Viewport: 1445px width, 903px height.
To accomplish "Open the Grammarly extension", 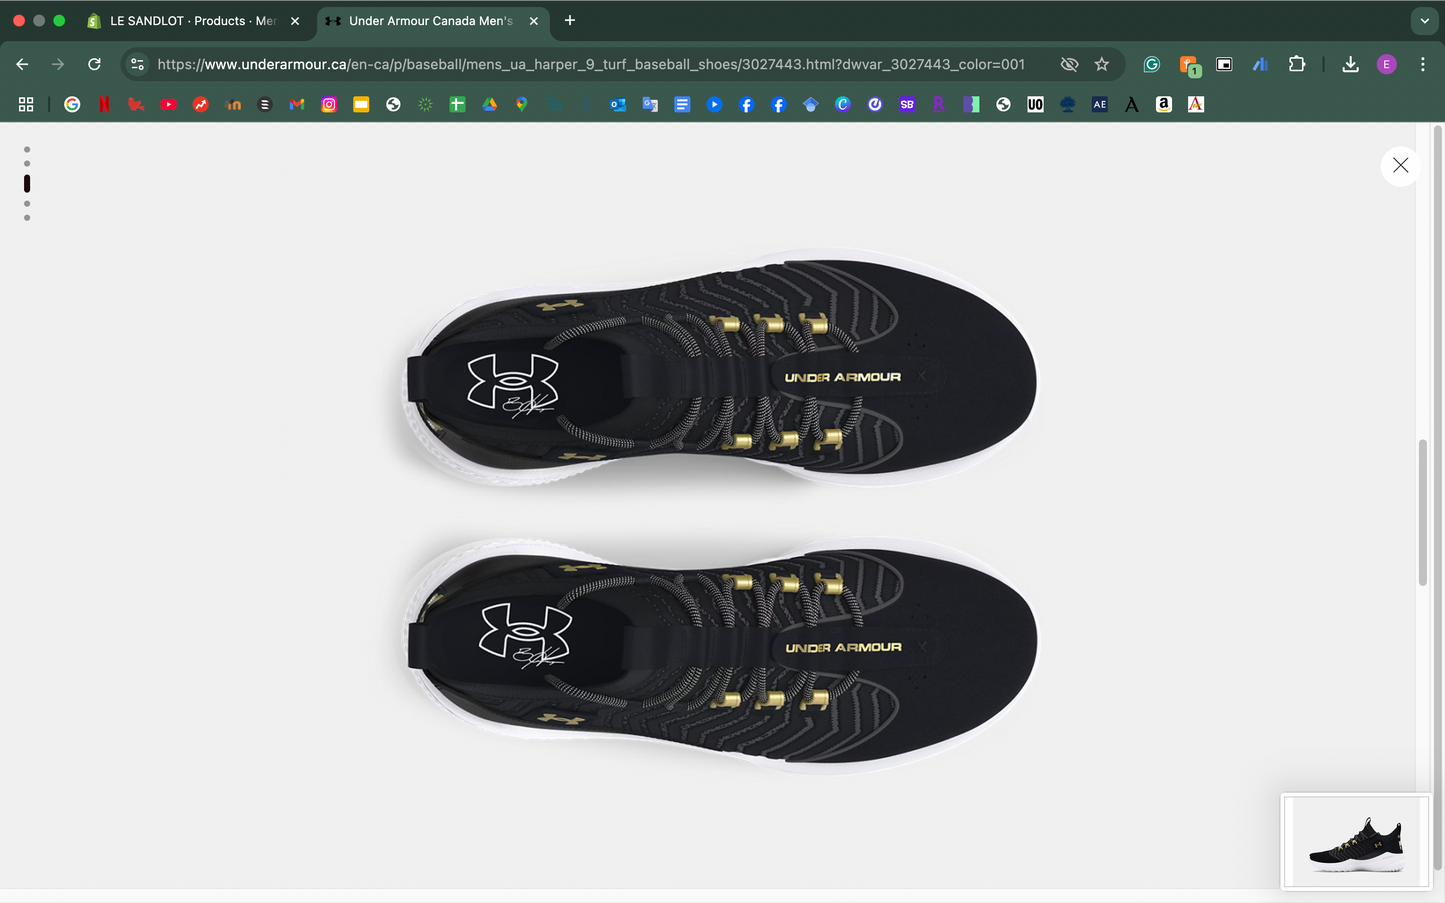I will (x=1152, y=64).
